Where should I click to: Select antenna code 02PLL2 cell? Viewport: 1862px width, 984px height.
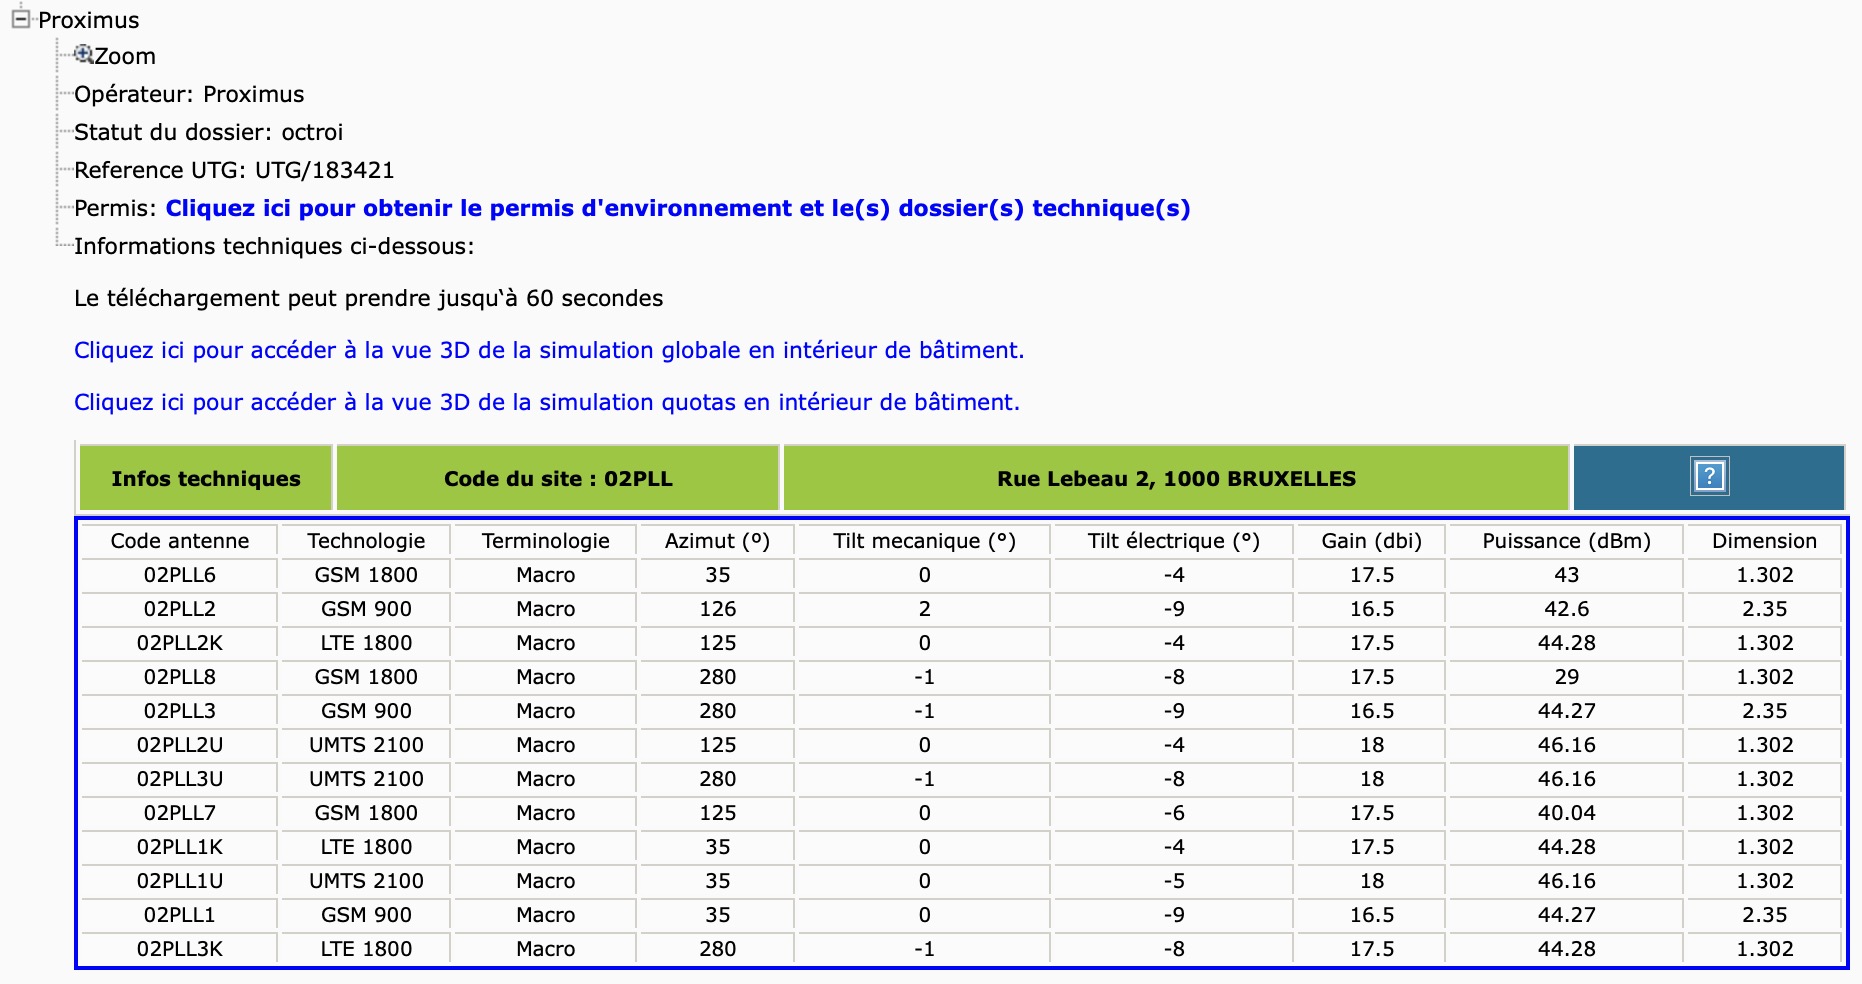point(180,609)
